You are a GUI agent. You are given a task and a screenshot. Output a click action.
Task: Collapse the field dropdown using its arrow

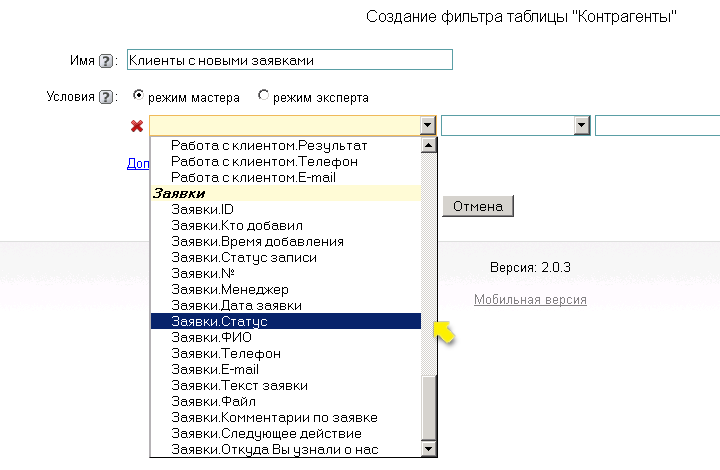[428, 126]
